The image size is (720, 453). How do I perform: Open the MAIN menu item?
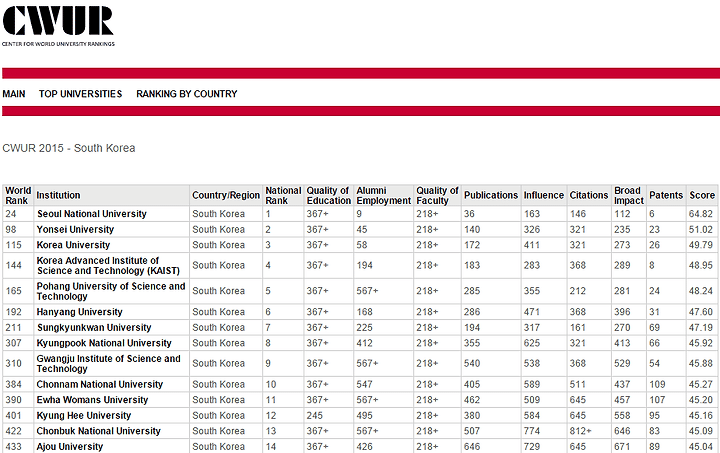[14, 94]
